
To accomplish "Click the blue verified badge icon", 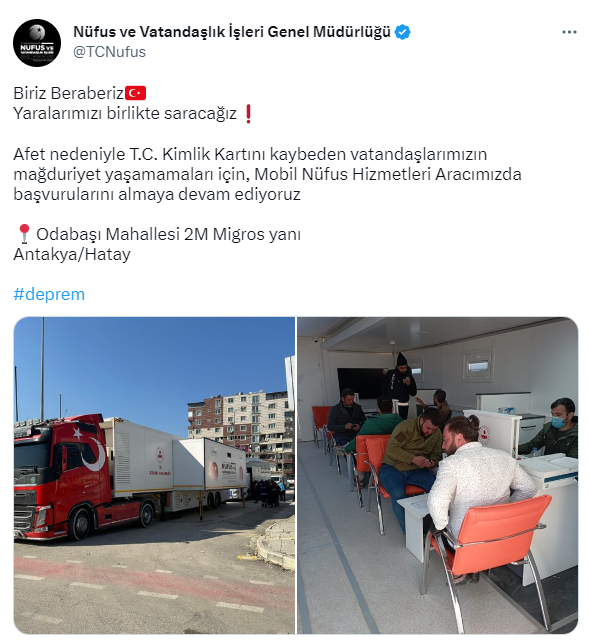I will pos(403,32).
